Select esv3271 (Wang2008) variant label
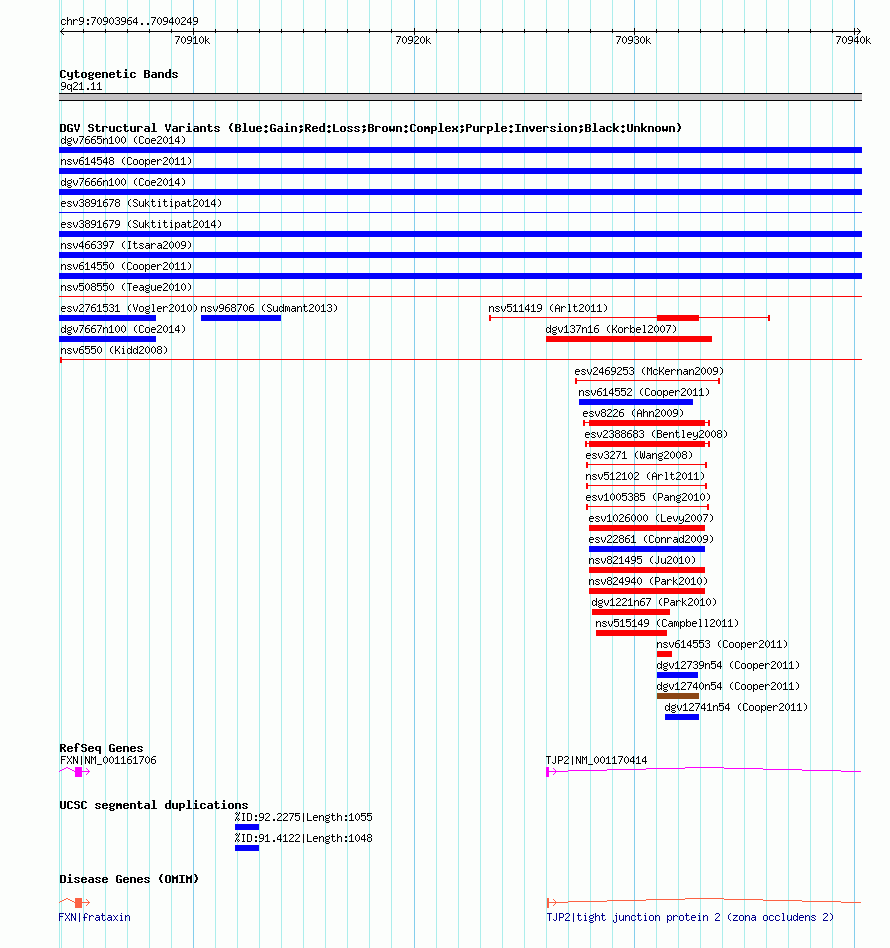Viewport: 890px width, 948px height. [639, 455]
